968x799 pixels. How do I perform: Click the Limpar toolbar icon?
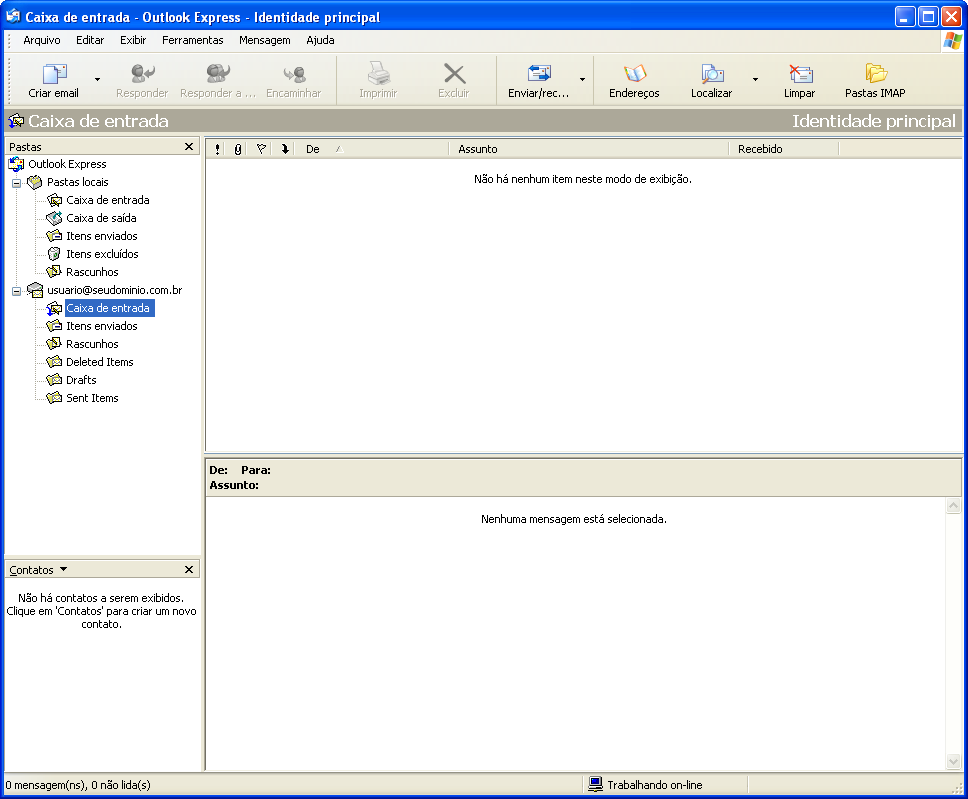tap(799, 75)
